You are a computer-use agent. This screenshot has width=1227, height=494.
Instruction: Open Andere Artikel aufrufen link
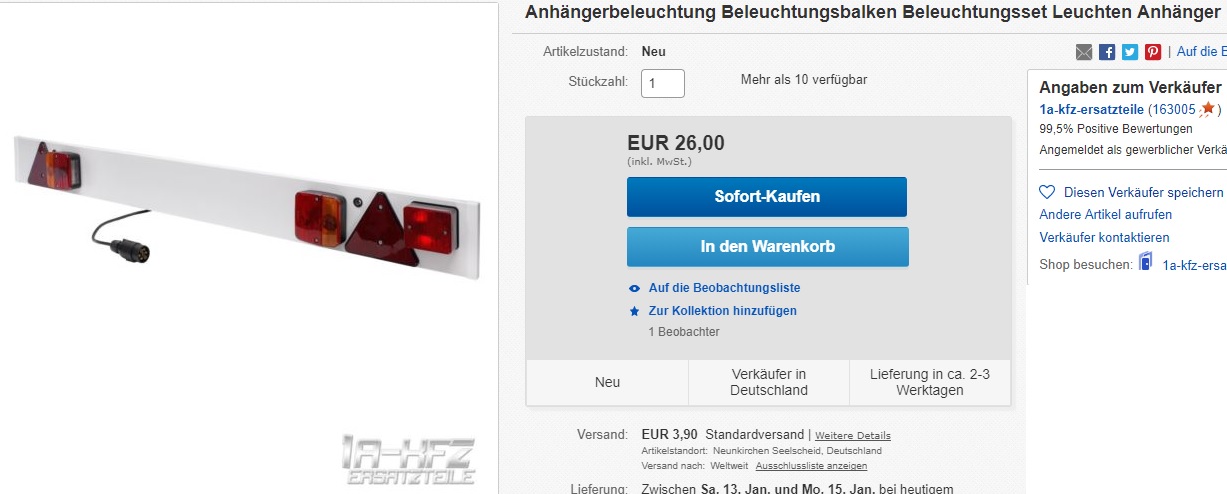click(x=1106, y=215)
